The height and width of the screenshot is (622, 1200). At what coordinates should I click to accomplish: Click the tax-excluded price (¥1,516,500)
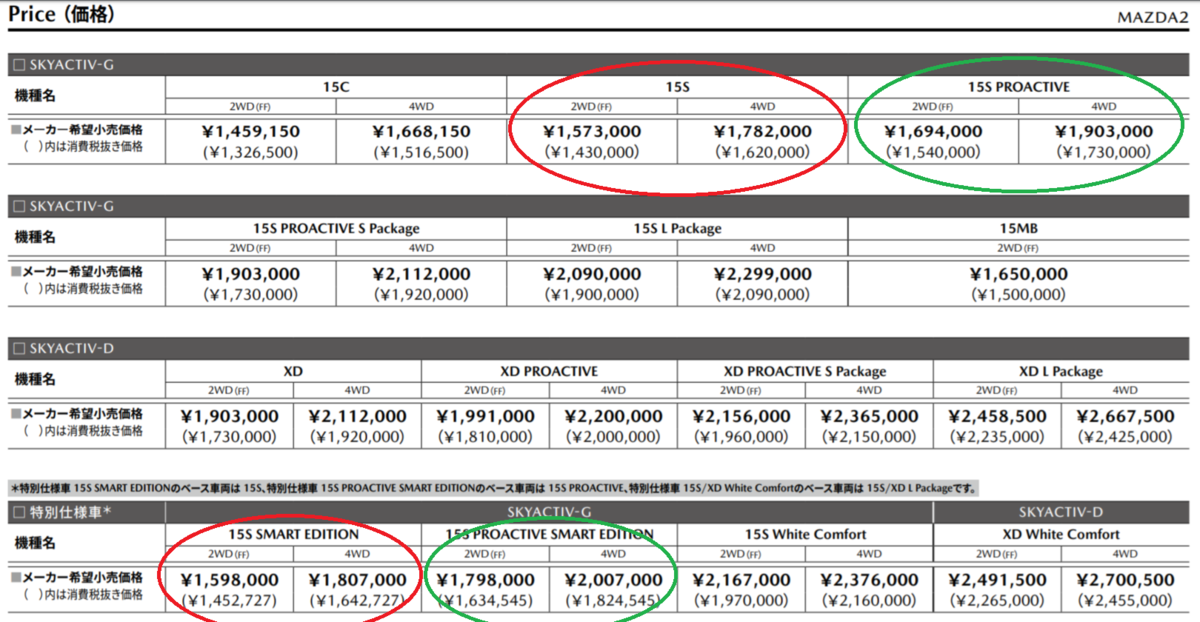click(421, 153)
